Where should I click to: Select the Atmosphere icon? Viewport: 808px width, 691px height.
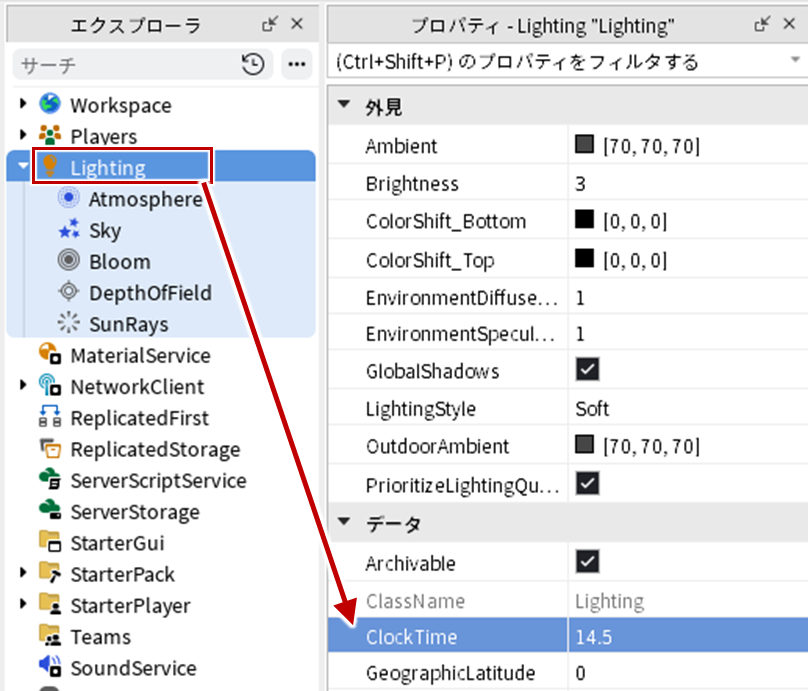click(x=69, y=197)
